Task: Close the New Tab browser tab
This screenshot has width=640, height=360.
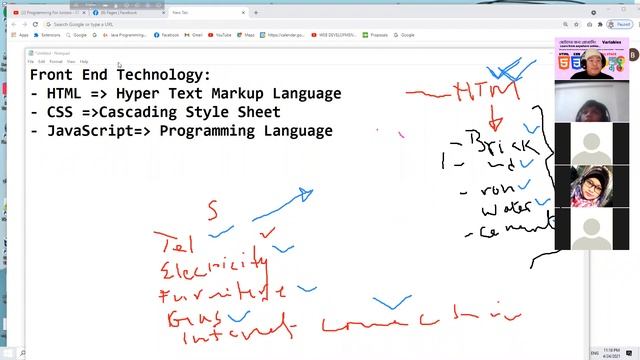Action: click(243, 13)
